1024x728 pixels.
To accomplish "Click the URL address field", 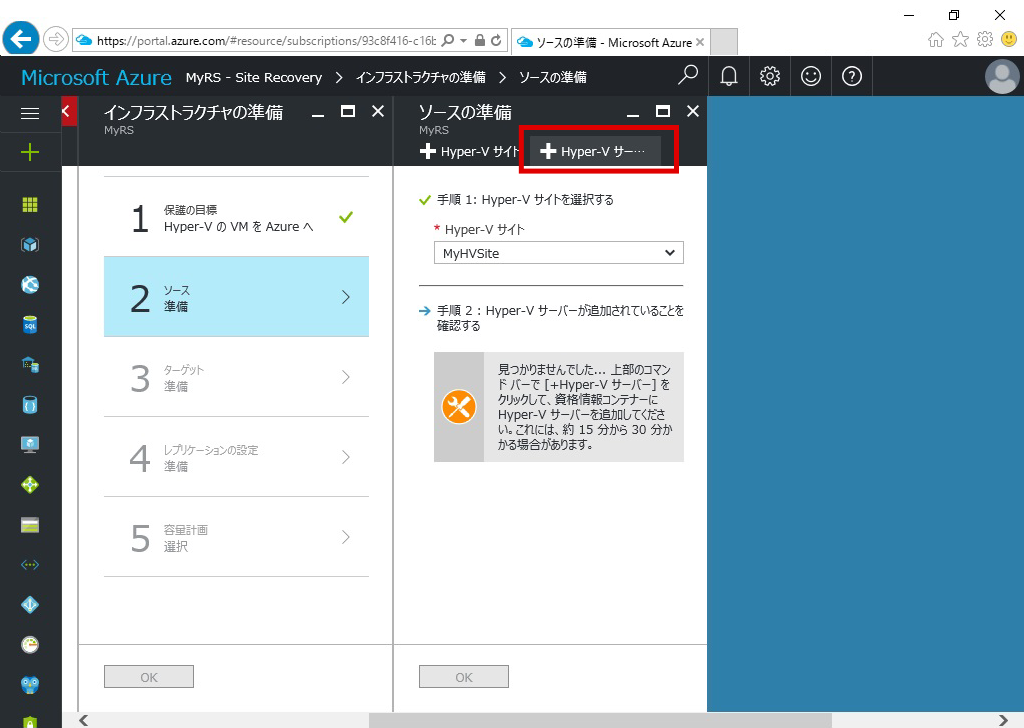I will coord(265,40).
